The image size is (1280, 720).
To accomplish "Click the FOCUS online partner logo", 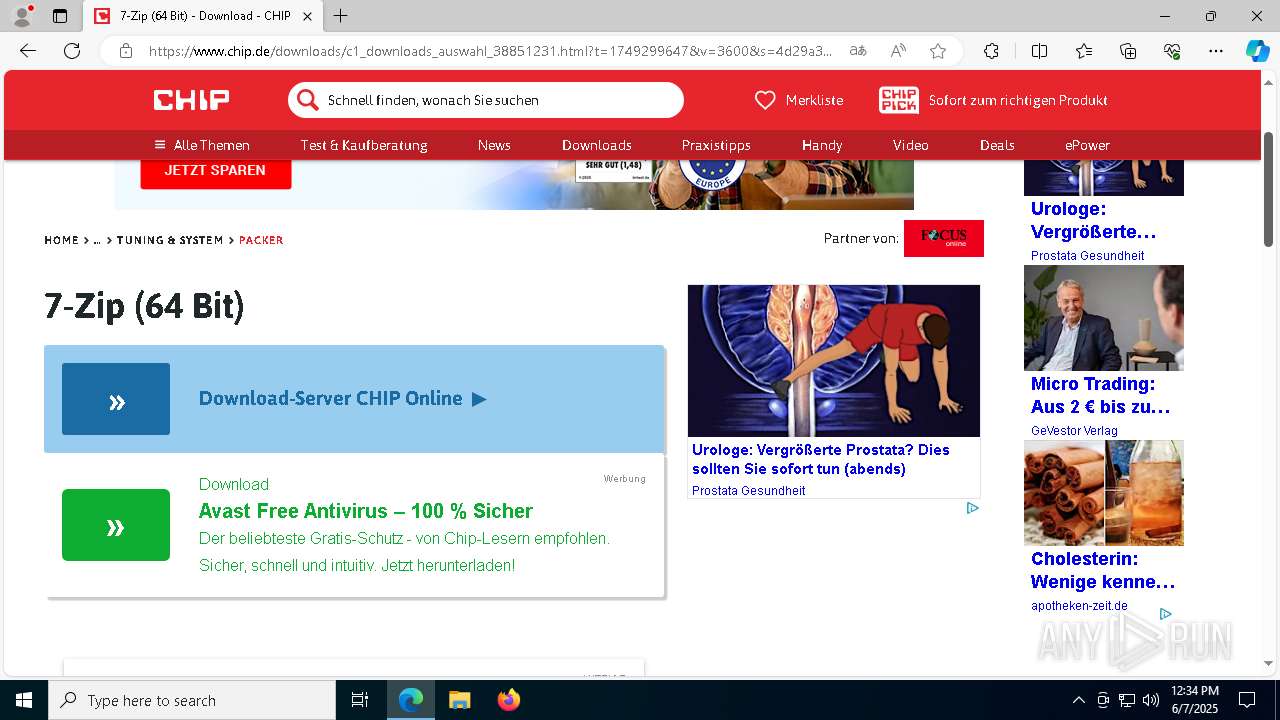I will tap(944, 238).
